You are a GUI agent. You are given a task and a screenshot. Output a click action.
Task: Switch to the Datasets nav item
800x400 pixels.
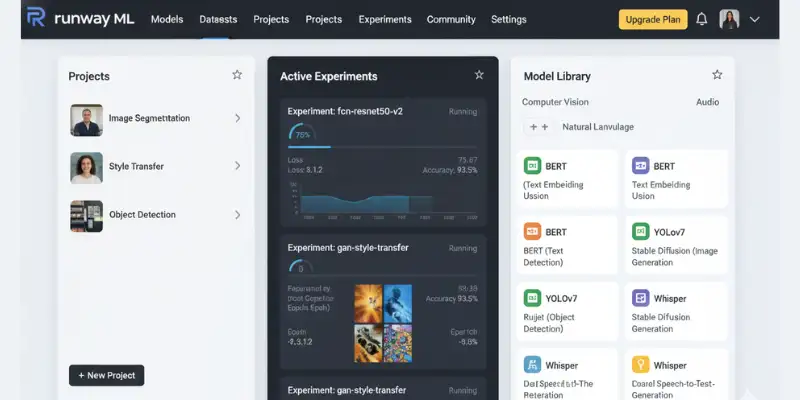pos(218,19)
